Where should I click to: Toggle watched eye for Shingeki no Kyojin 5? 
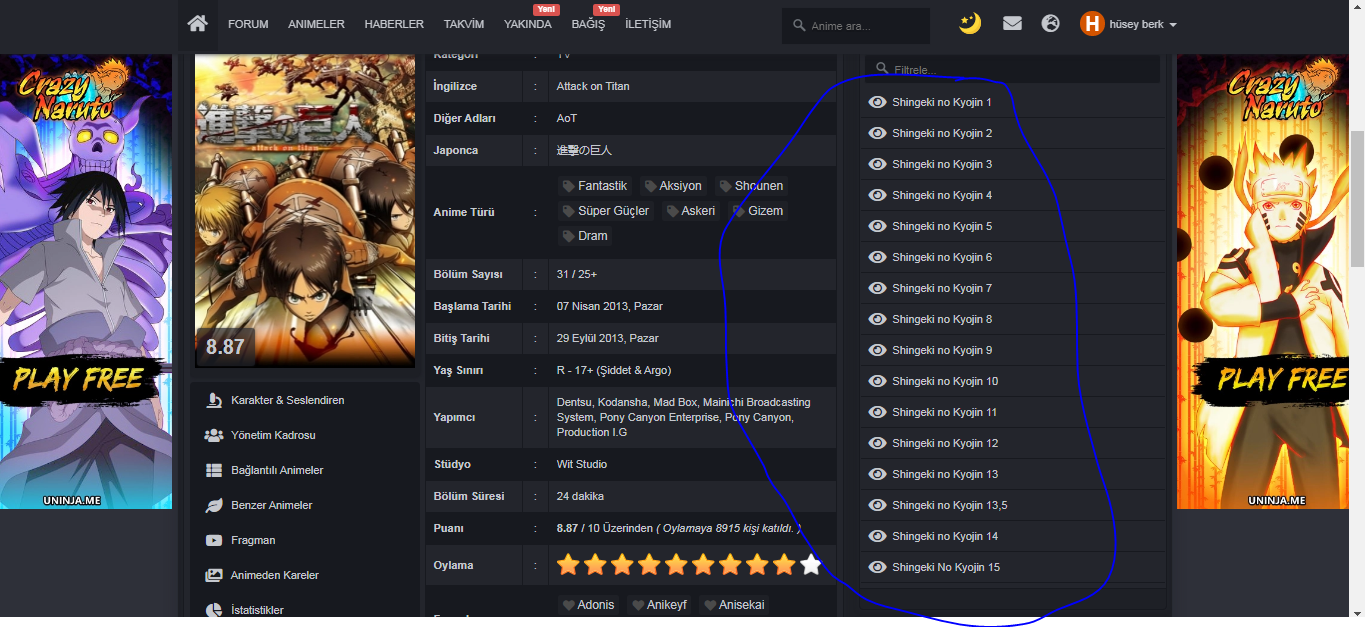tap(877, 226)
